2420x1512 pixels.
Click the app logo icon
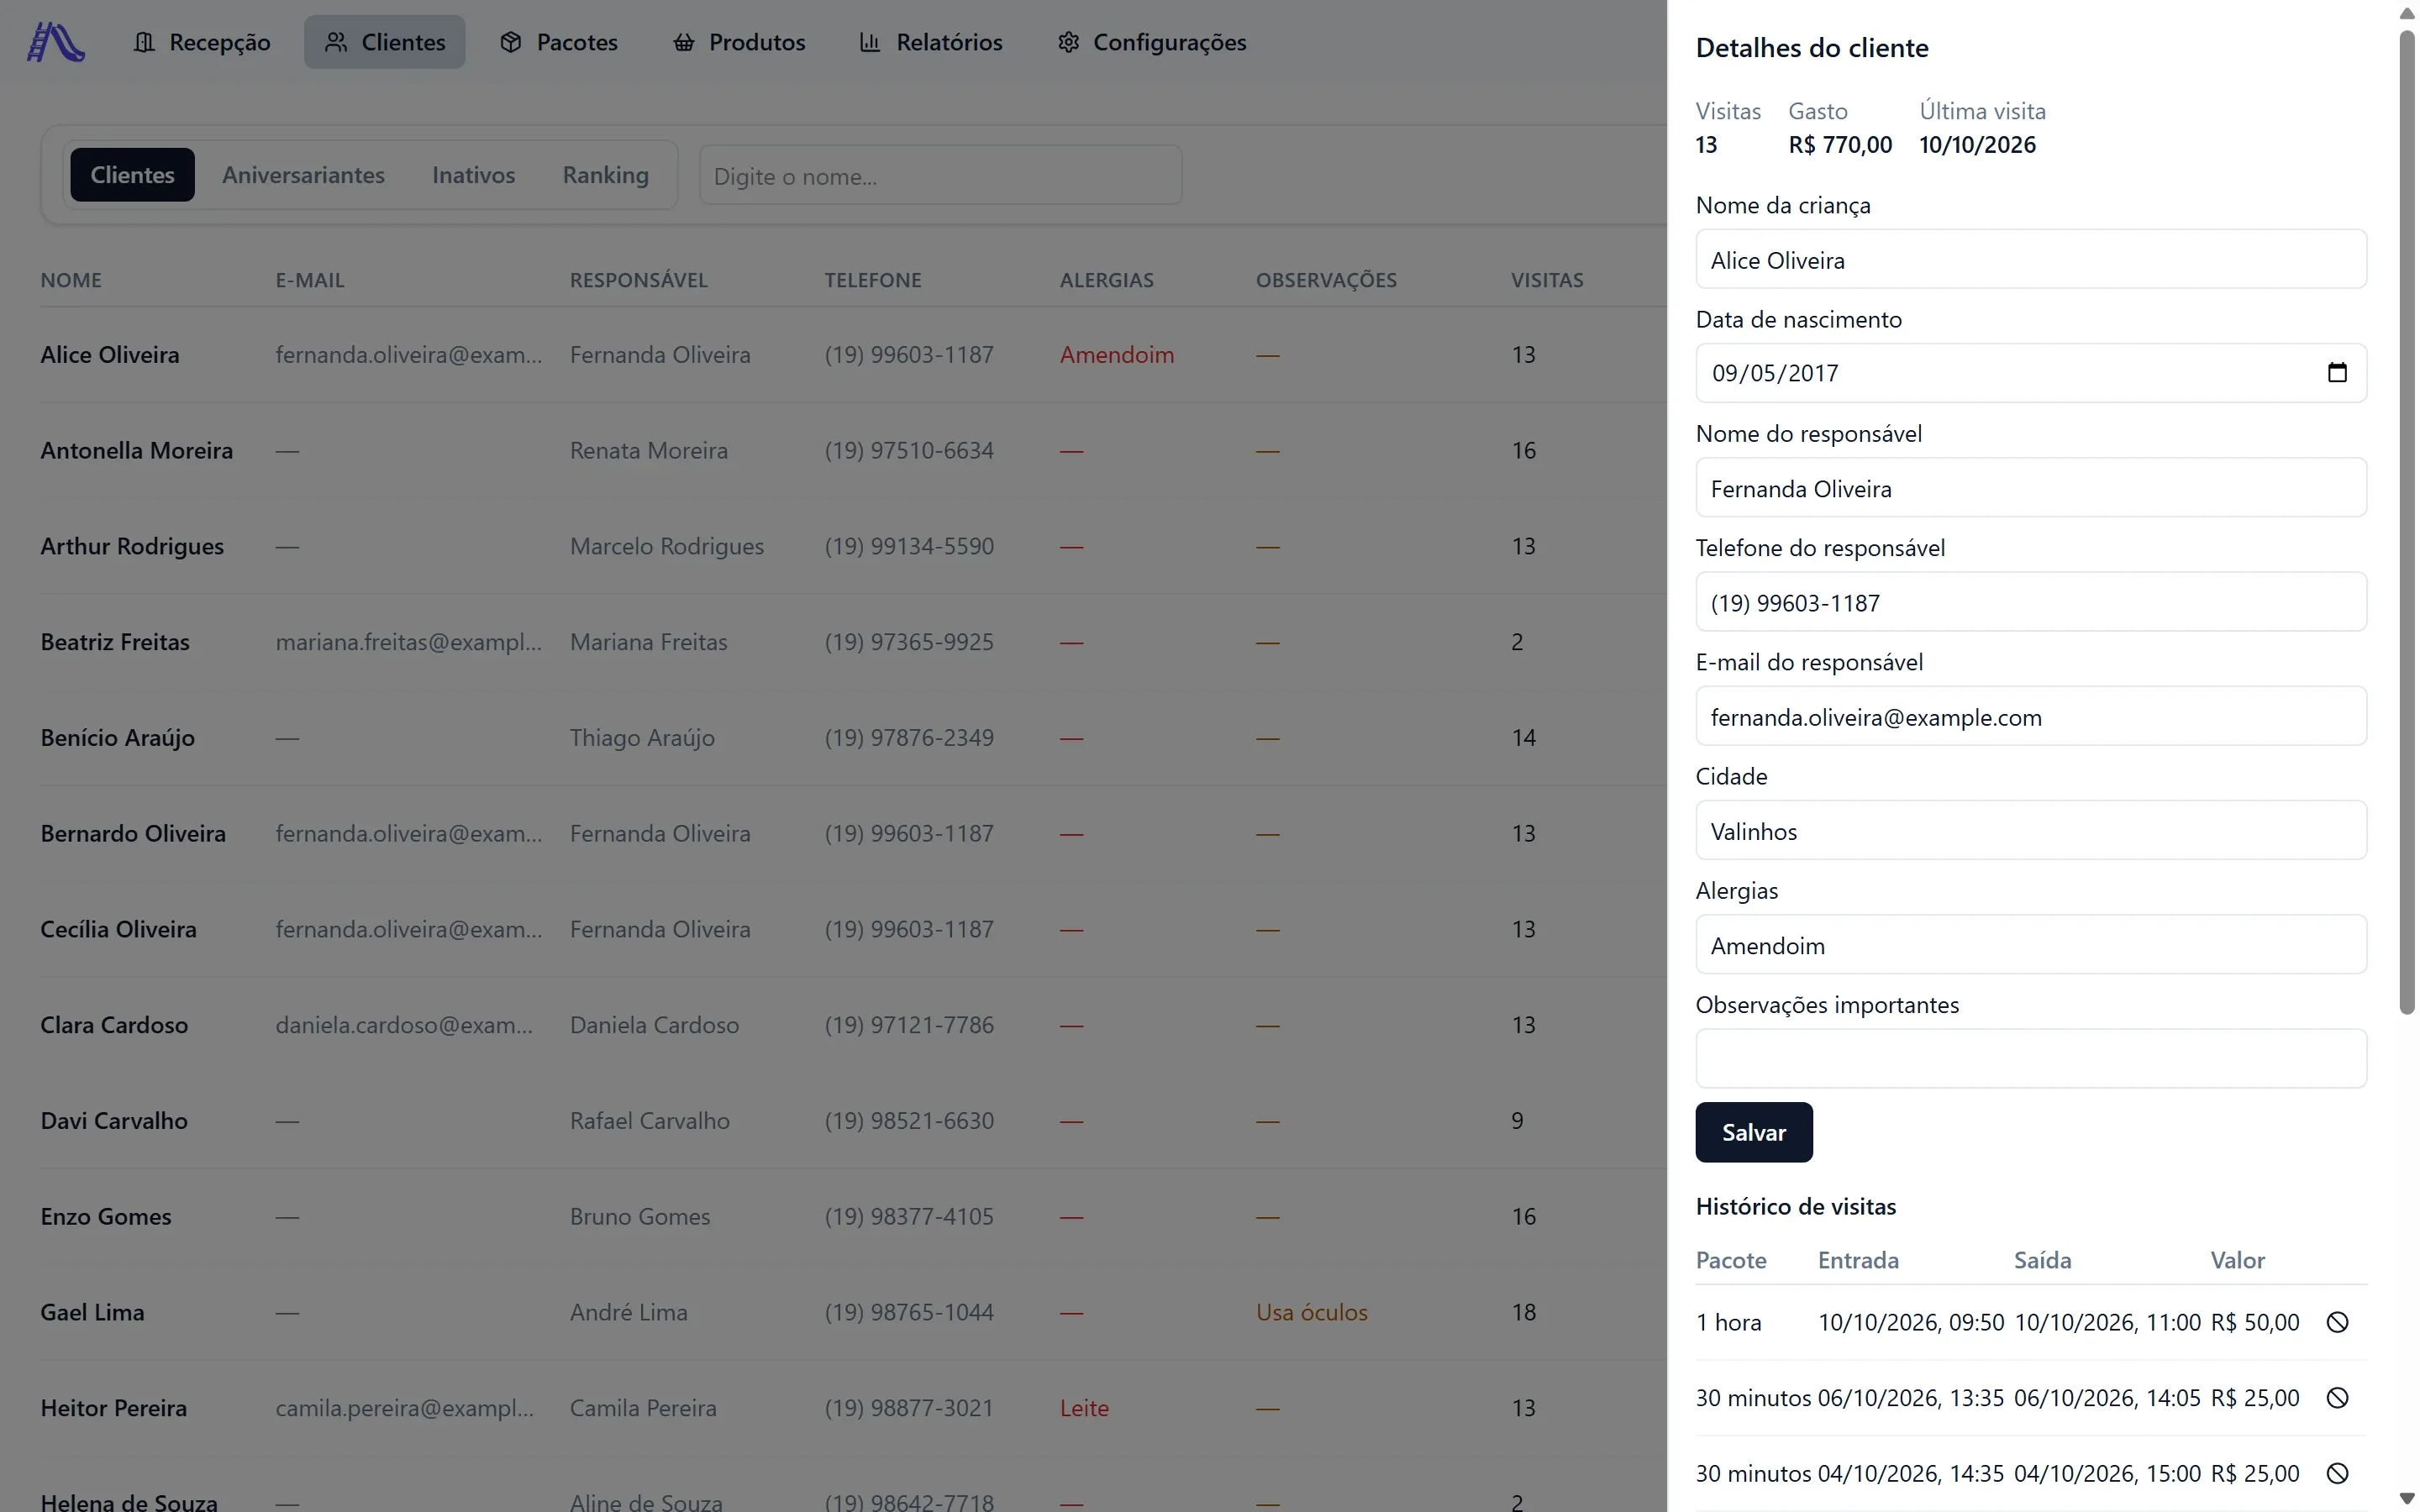tap(56, 42)
